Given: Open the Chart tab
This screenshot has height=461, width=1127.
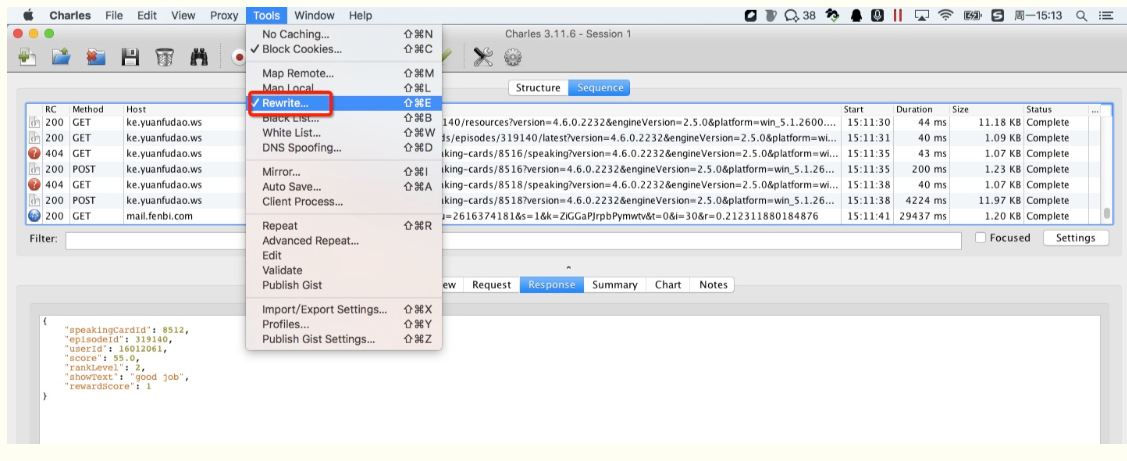Looking at the screenshot, I should 668,285.
